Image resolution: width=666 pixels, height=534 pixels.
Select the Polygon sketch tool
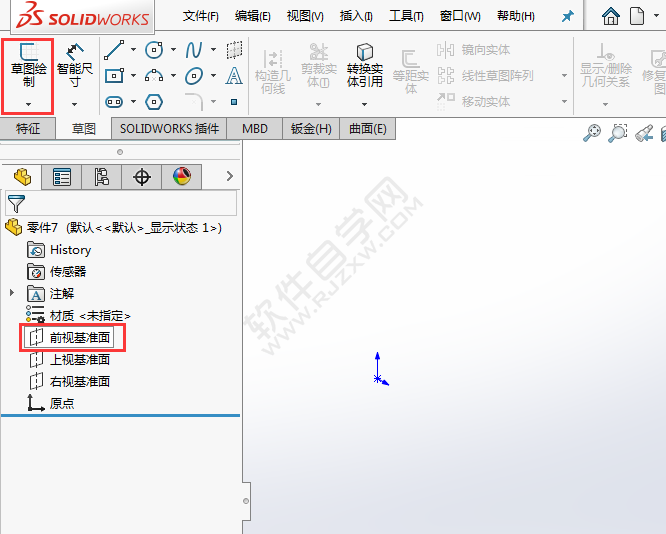(x=154, y=102)
